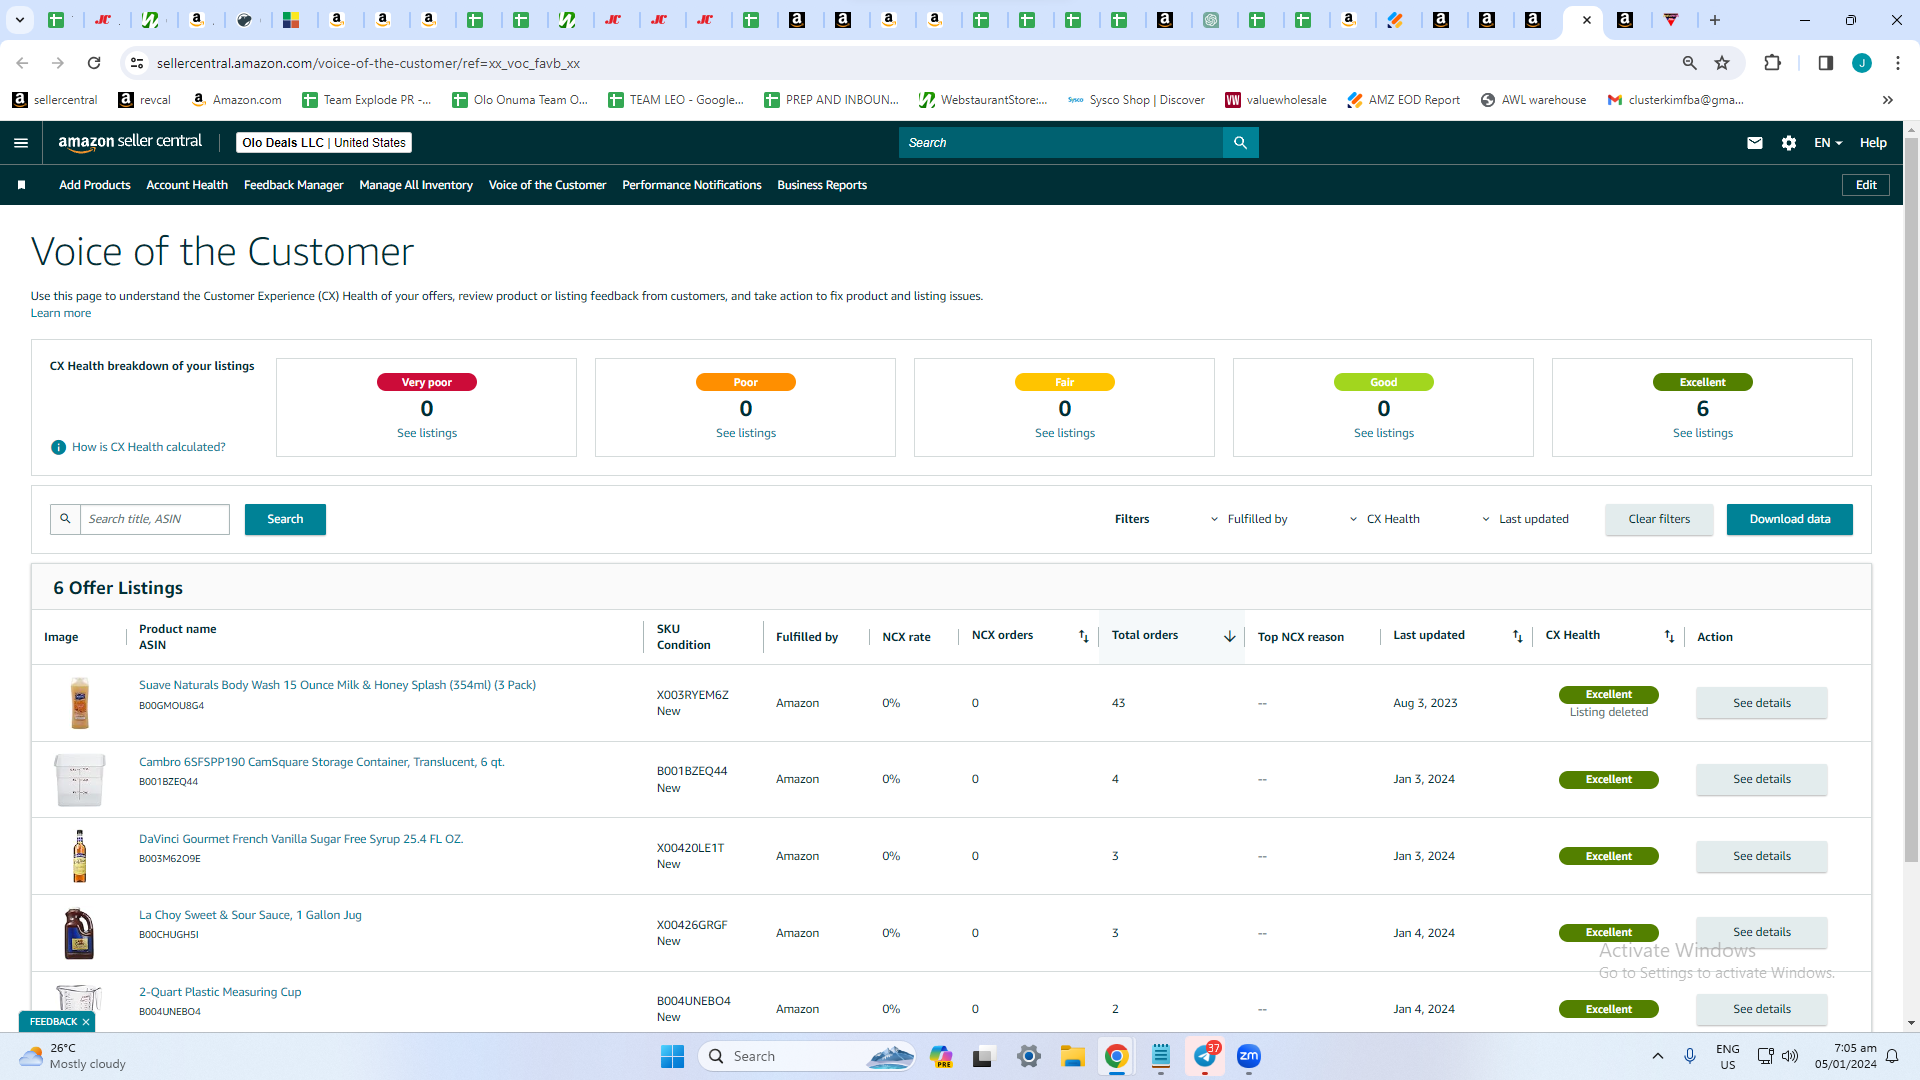Open Chrome side panel icon
This screenshot has width=1920, height=1080.
pos(1825,63)
